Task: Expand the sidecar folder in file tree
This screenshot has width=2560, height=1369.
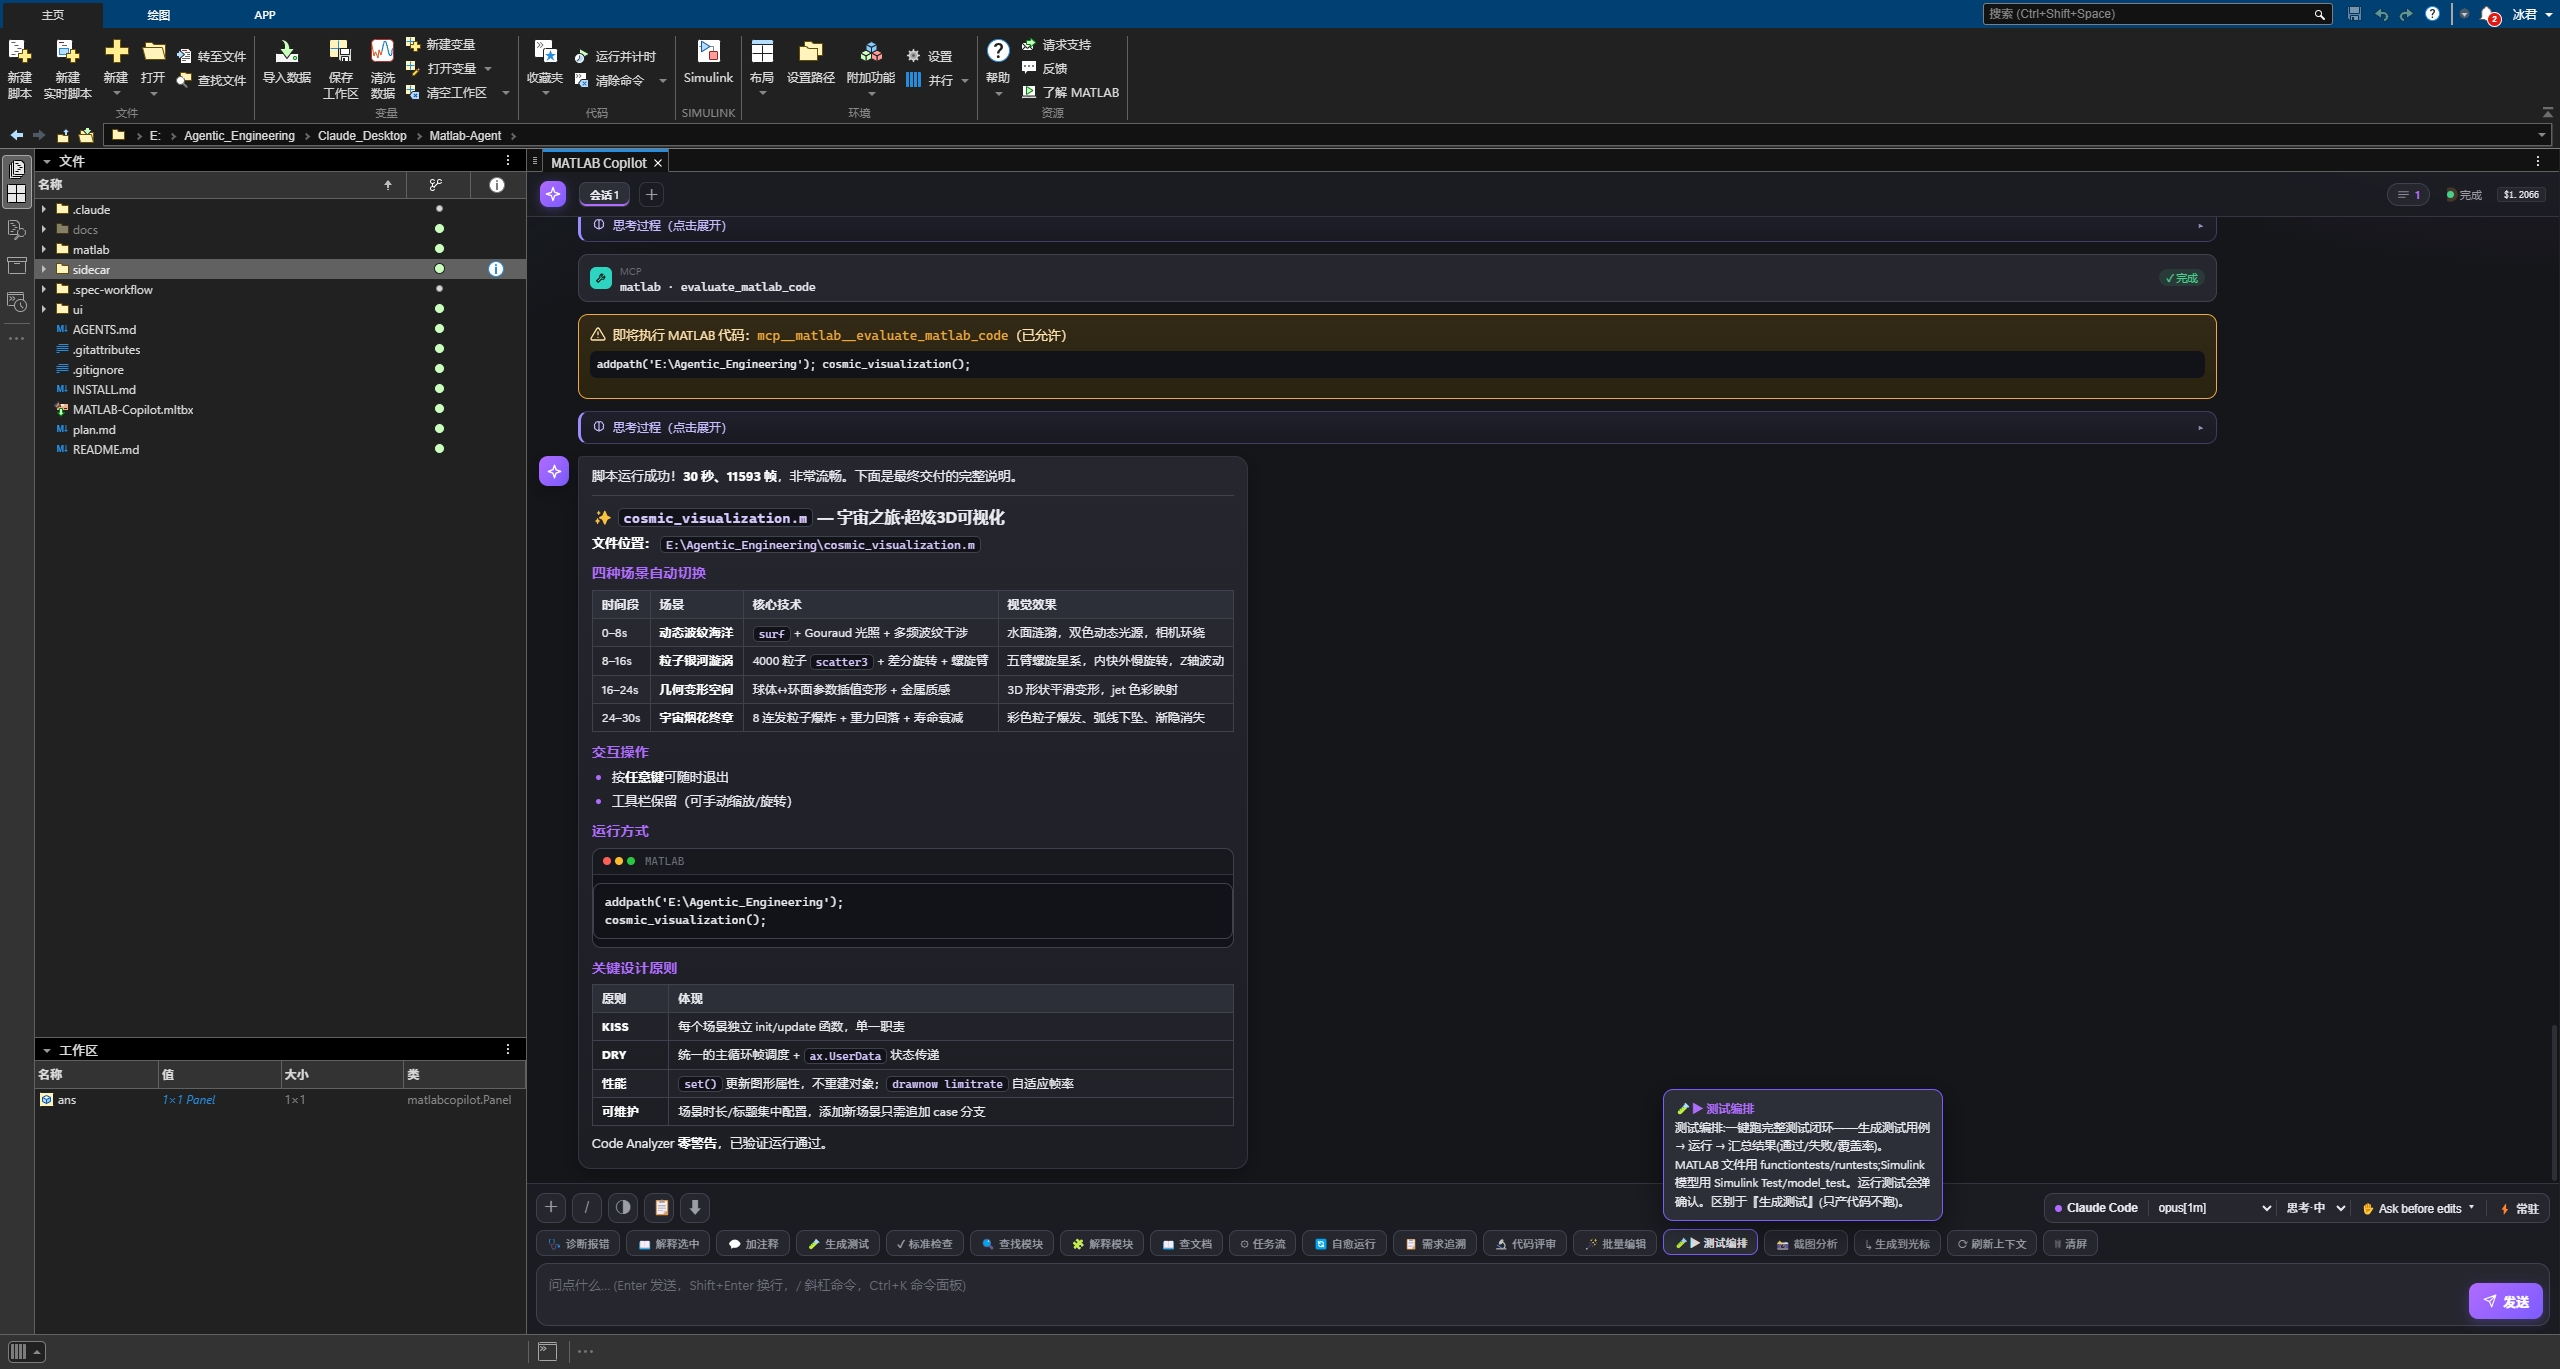Action: pos(44,269)
